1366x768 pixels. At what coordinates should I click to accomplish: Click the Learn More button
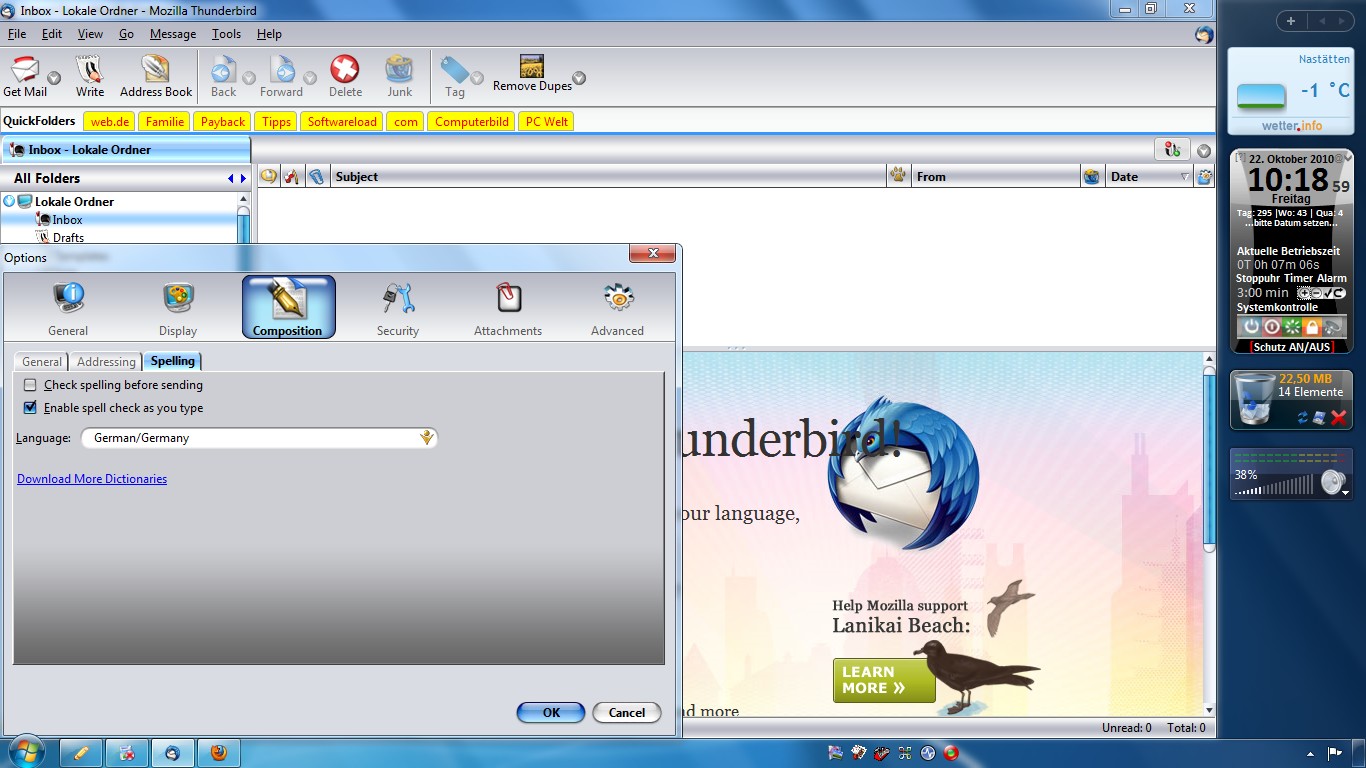coord(884,680)
